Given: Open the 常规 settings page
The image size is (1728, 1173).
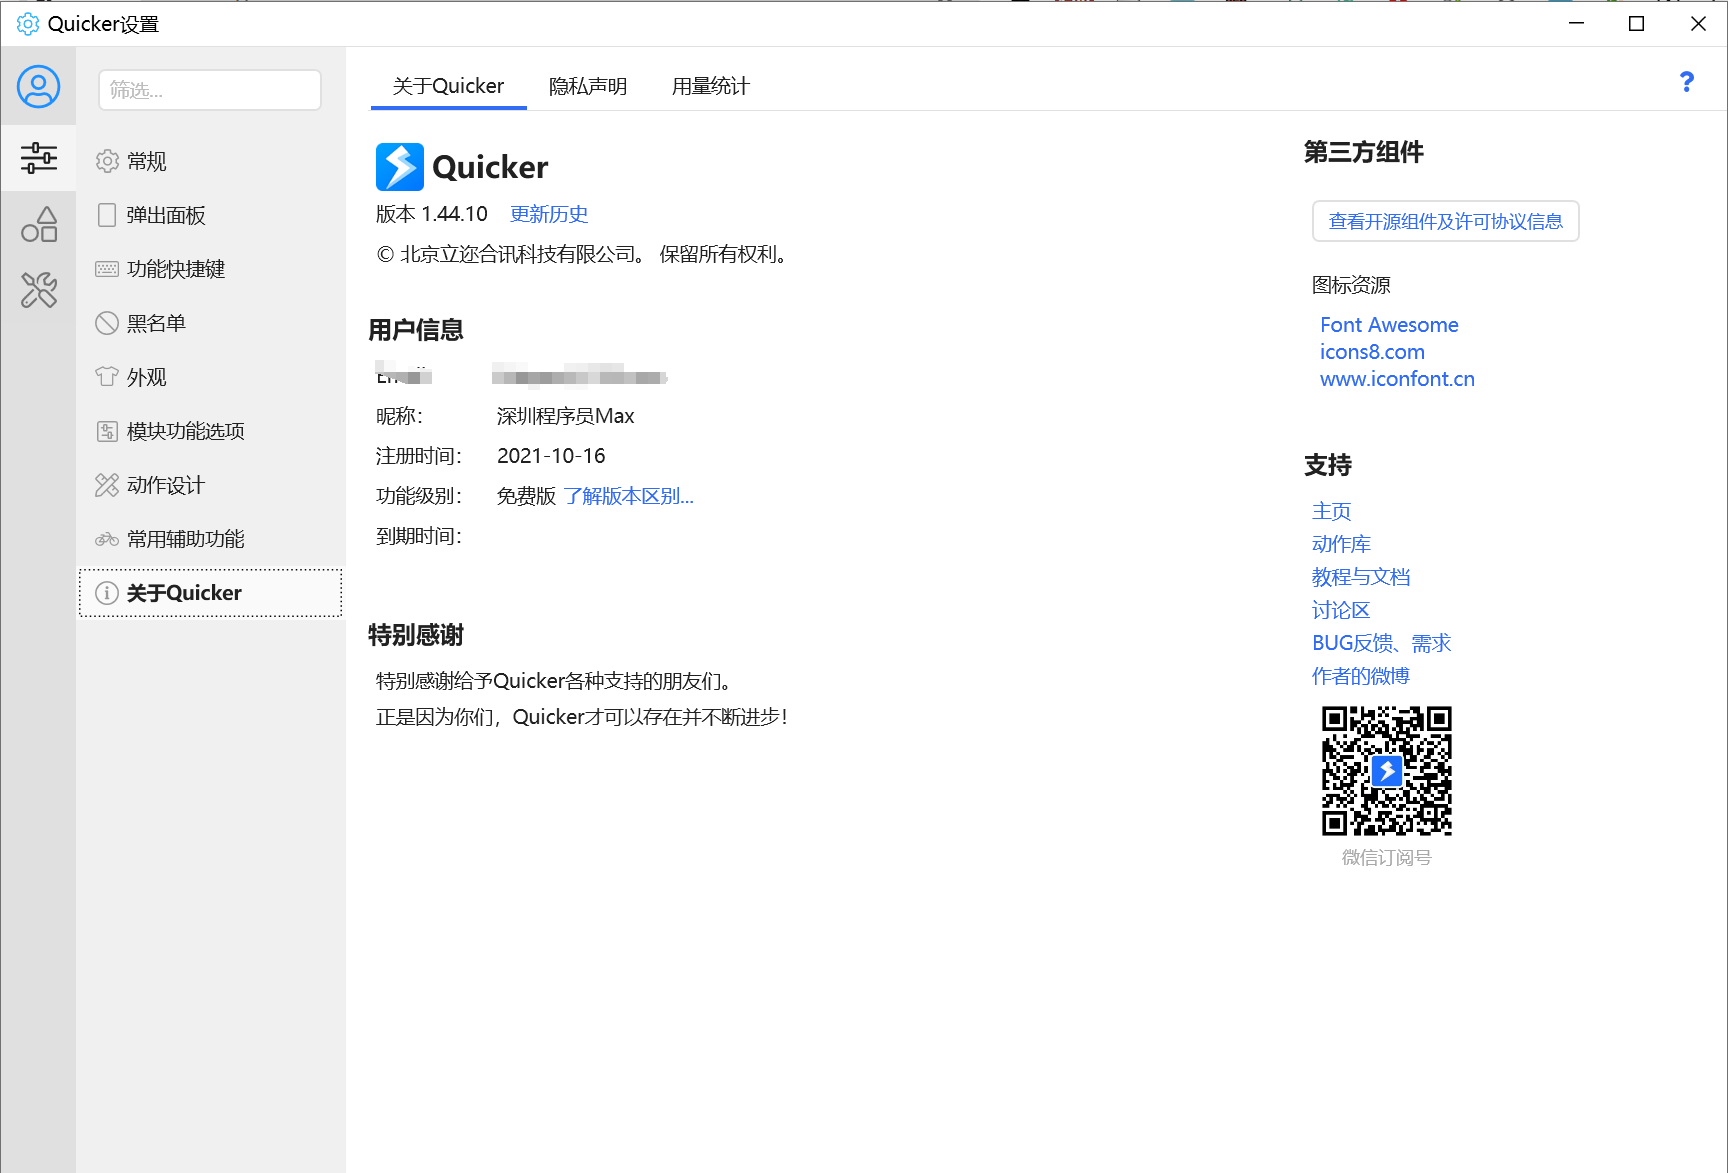Looking at the screenshot, I should click(x=210, y=161).
